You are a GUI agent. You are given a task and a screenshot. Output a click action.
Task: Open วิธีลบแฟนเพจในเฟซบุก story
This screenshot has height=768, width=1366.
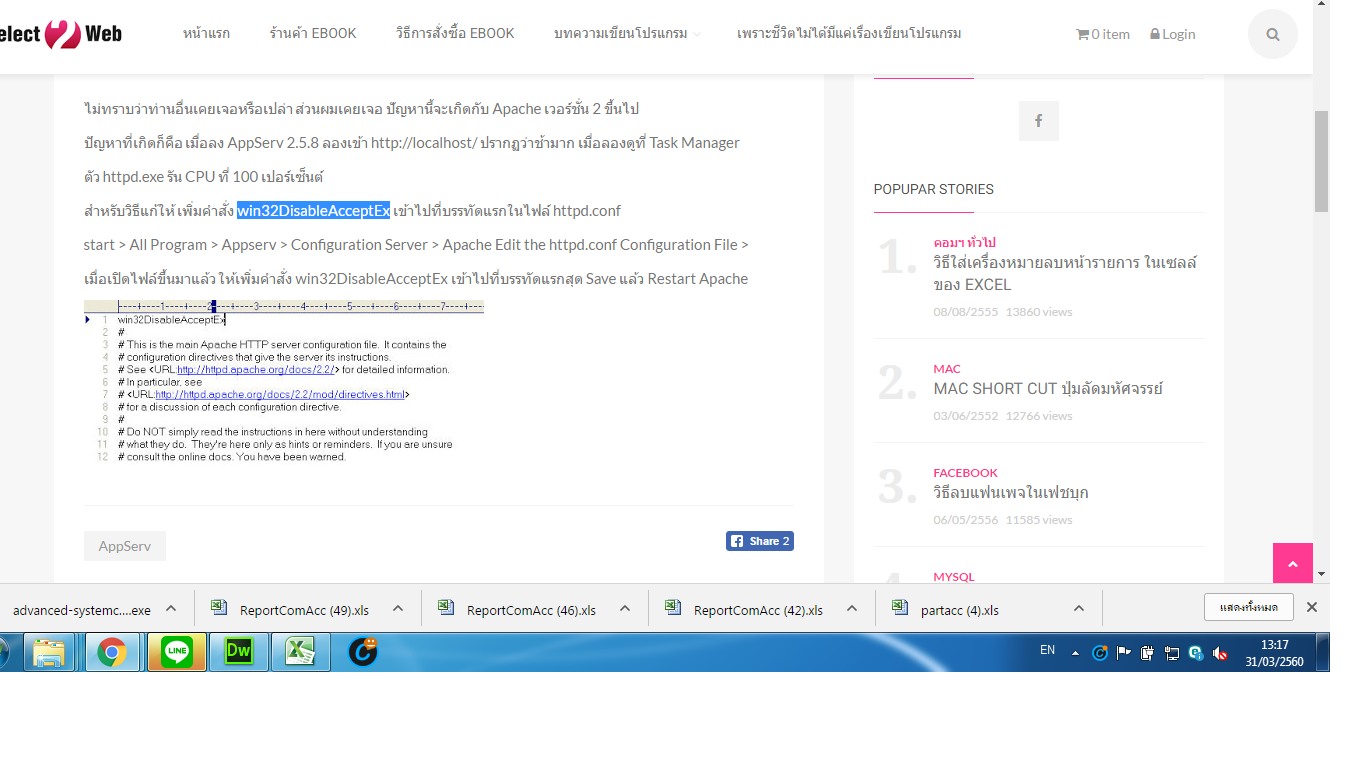1011,492
